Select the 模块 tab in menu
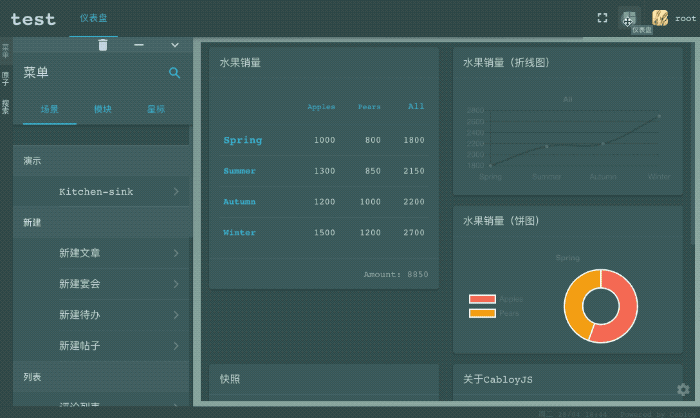The width and height of the screenshot is (700, 418). (x=103, y=109)
